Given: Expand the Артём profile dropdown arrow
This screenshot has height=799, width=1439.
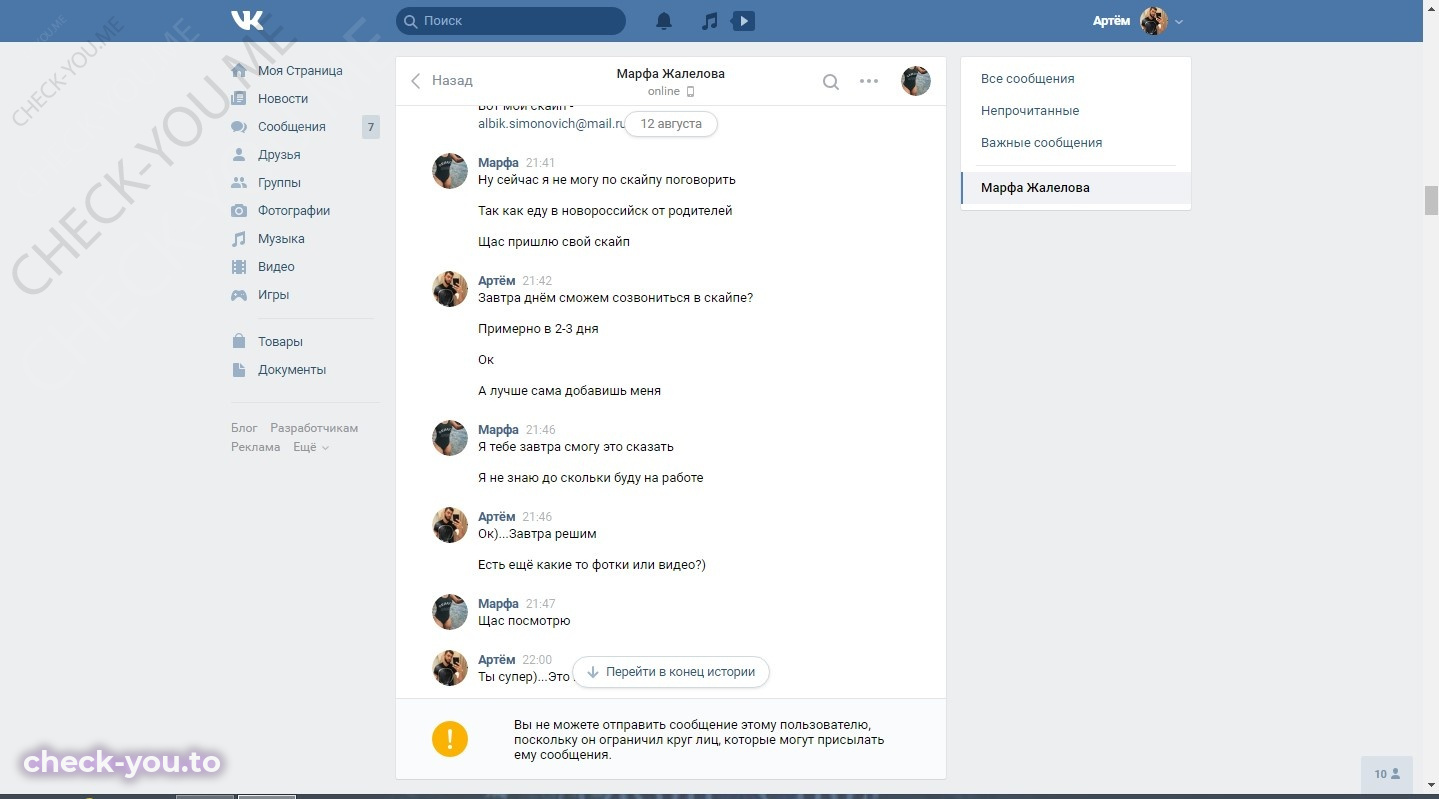Looking at the screenshot, I should pos(1179,22).
